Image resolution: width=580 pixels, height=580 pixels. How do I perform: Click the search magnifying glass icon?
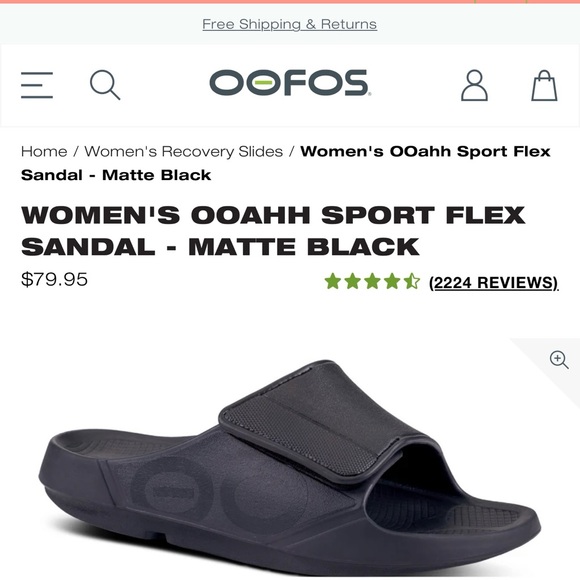pyautogui.click(x=105, y=85)
